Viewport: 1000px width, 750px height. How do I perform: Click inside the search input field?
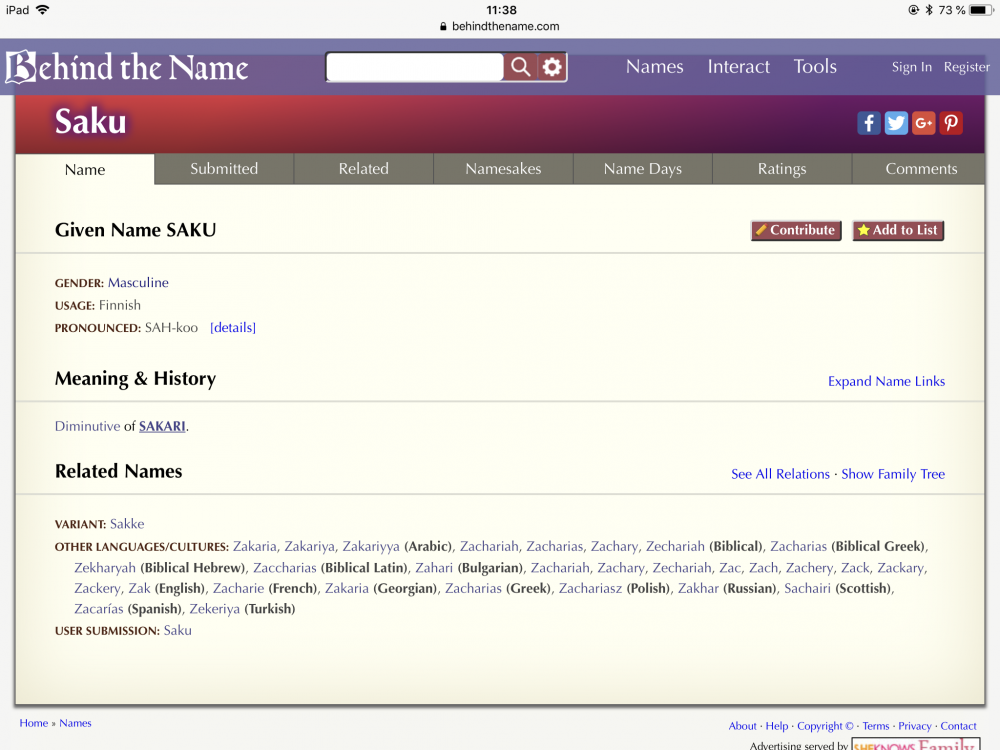(413, 67)
